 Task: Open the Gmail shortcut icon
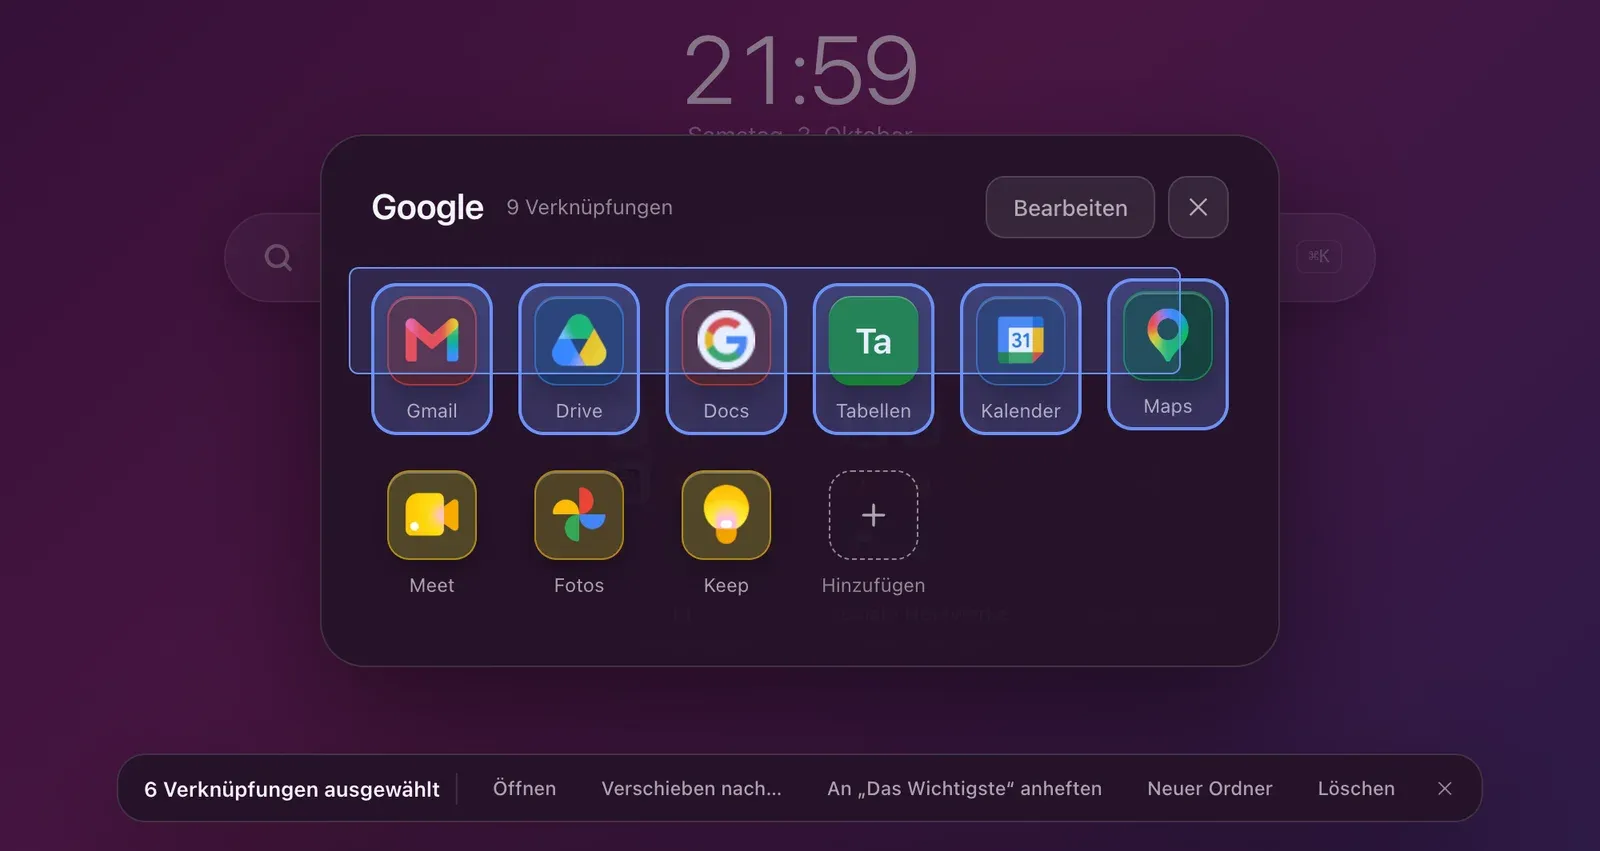pyautogui.click(x=432, y=341)
